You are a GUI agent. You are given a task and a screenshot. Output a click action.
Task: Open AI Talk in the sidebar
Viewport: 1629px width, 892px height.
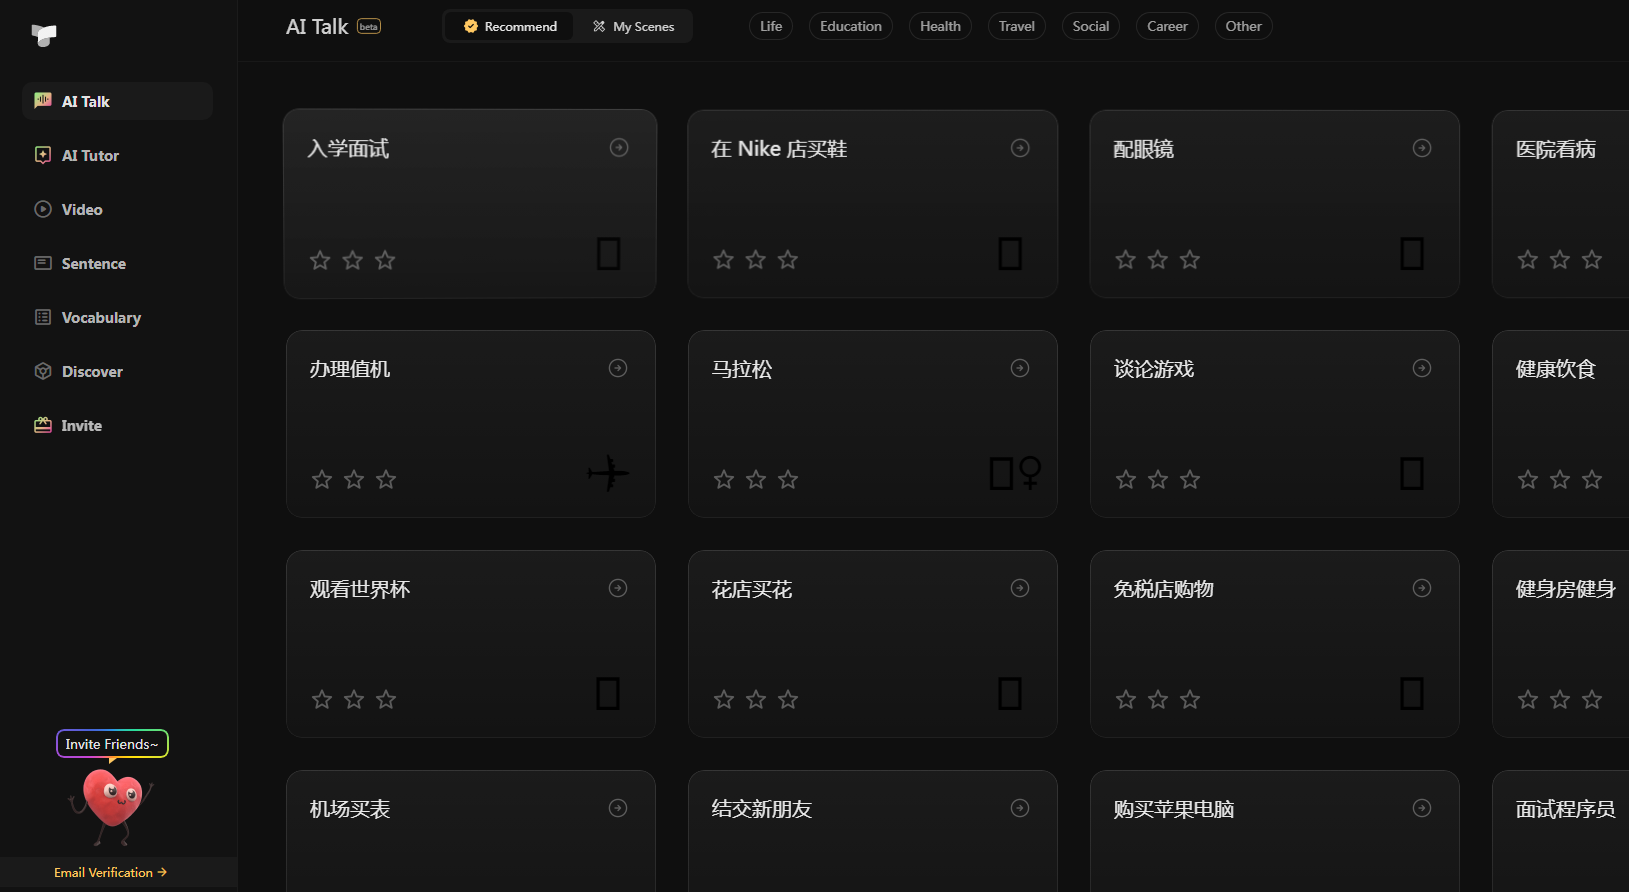click(118, 101)
